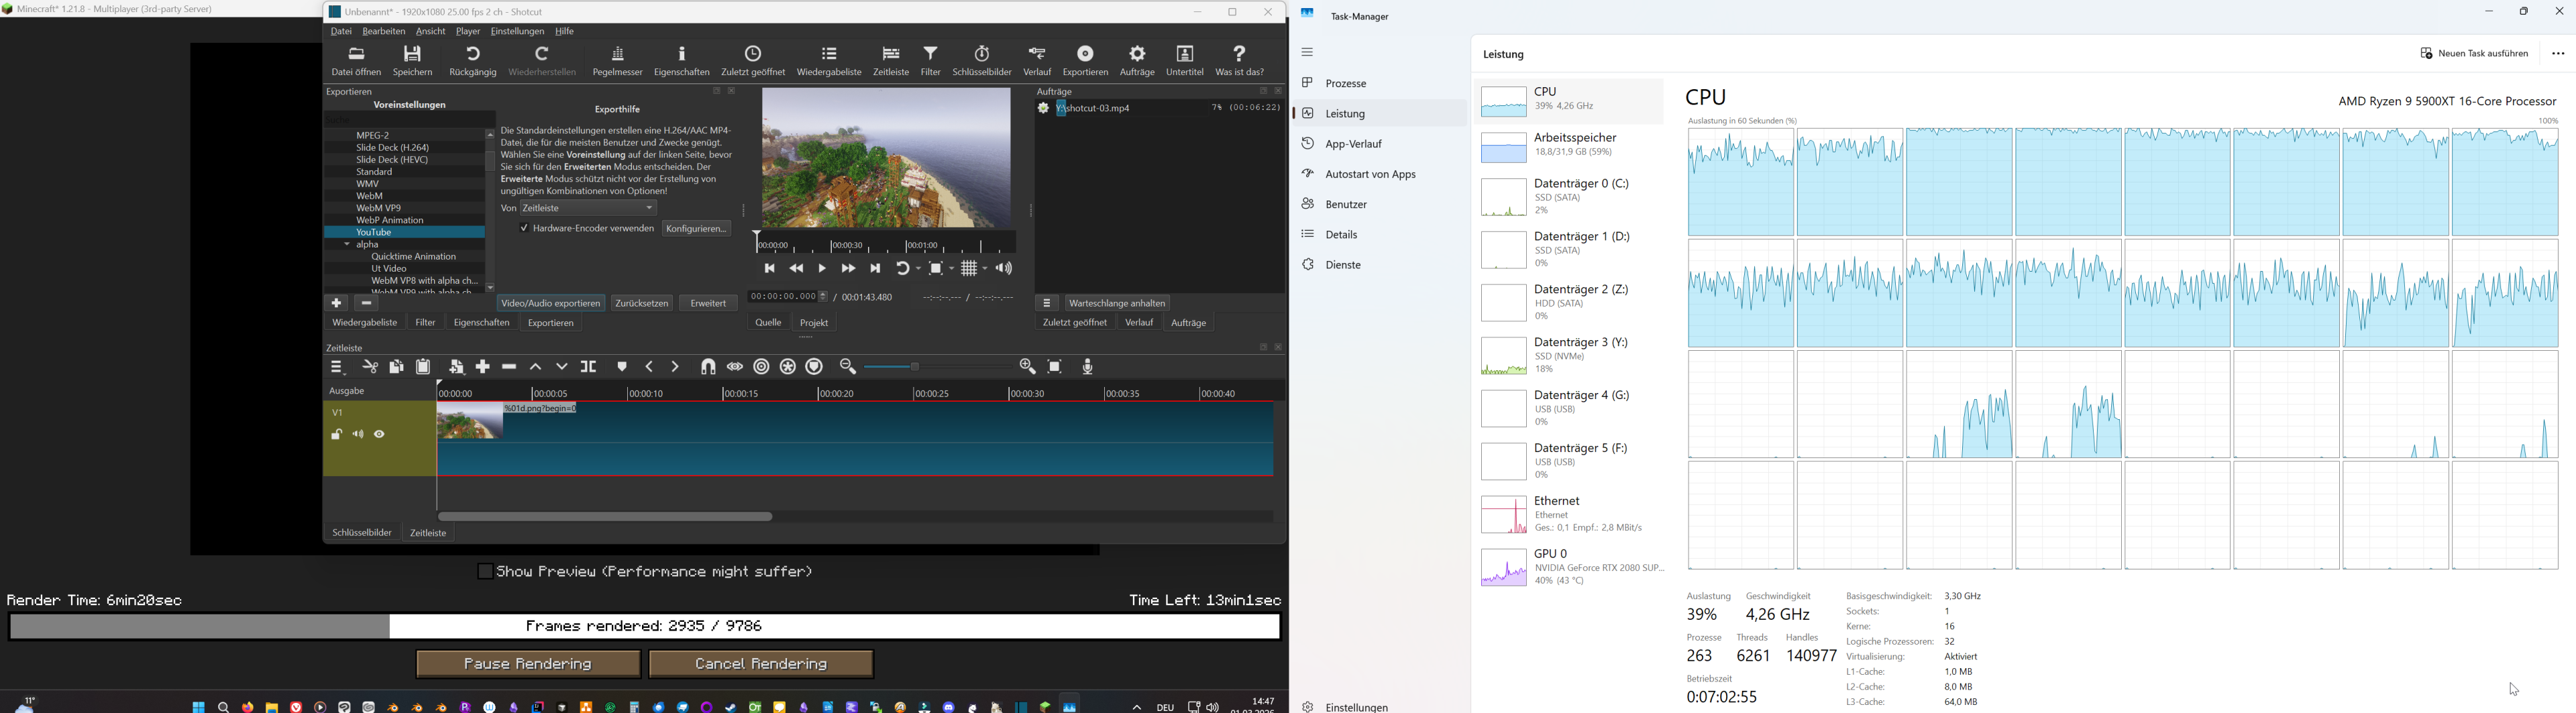The width and height of the screenshot is (2576, 713).
Task: Enable Show Preview checkbox in Minecraft
Action: click(485, 572)
